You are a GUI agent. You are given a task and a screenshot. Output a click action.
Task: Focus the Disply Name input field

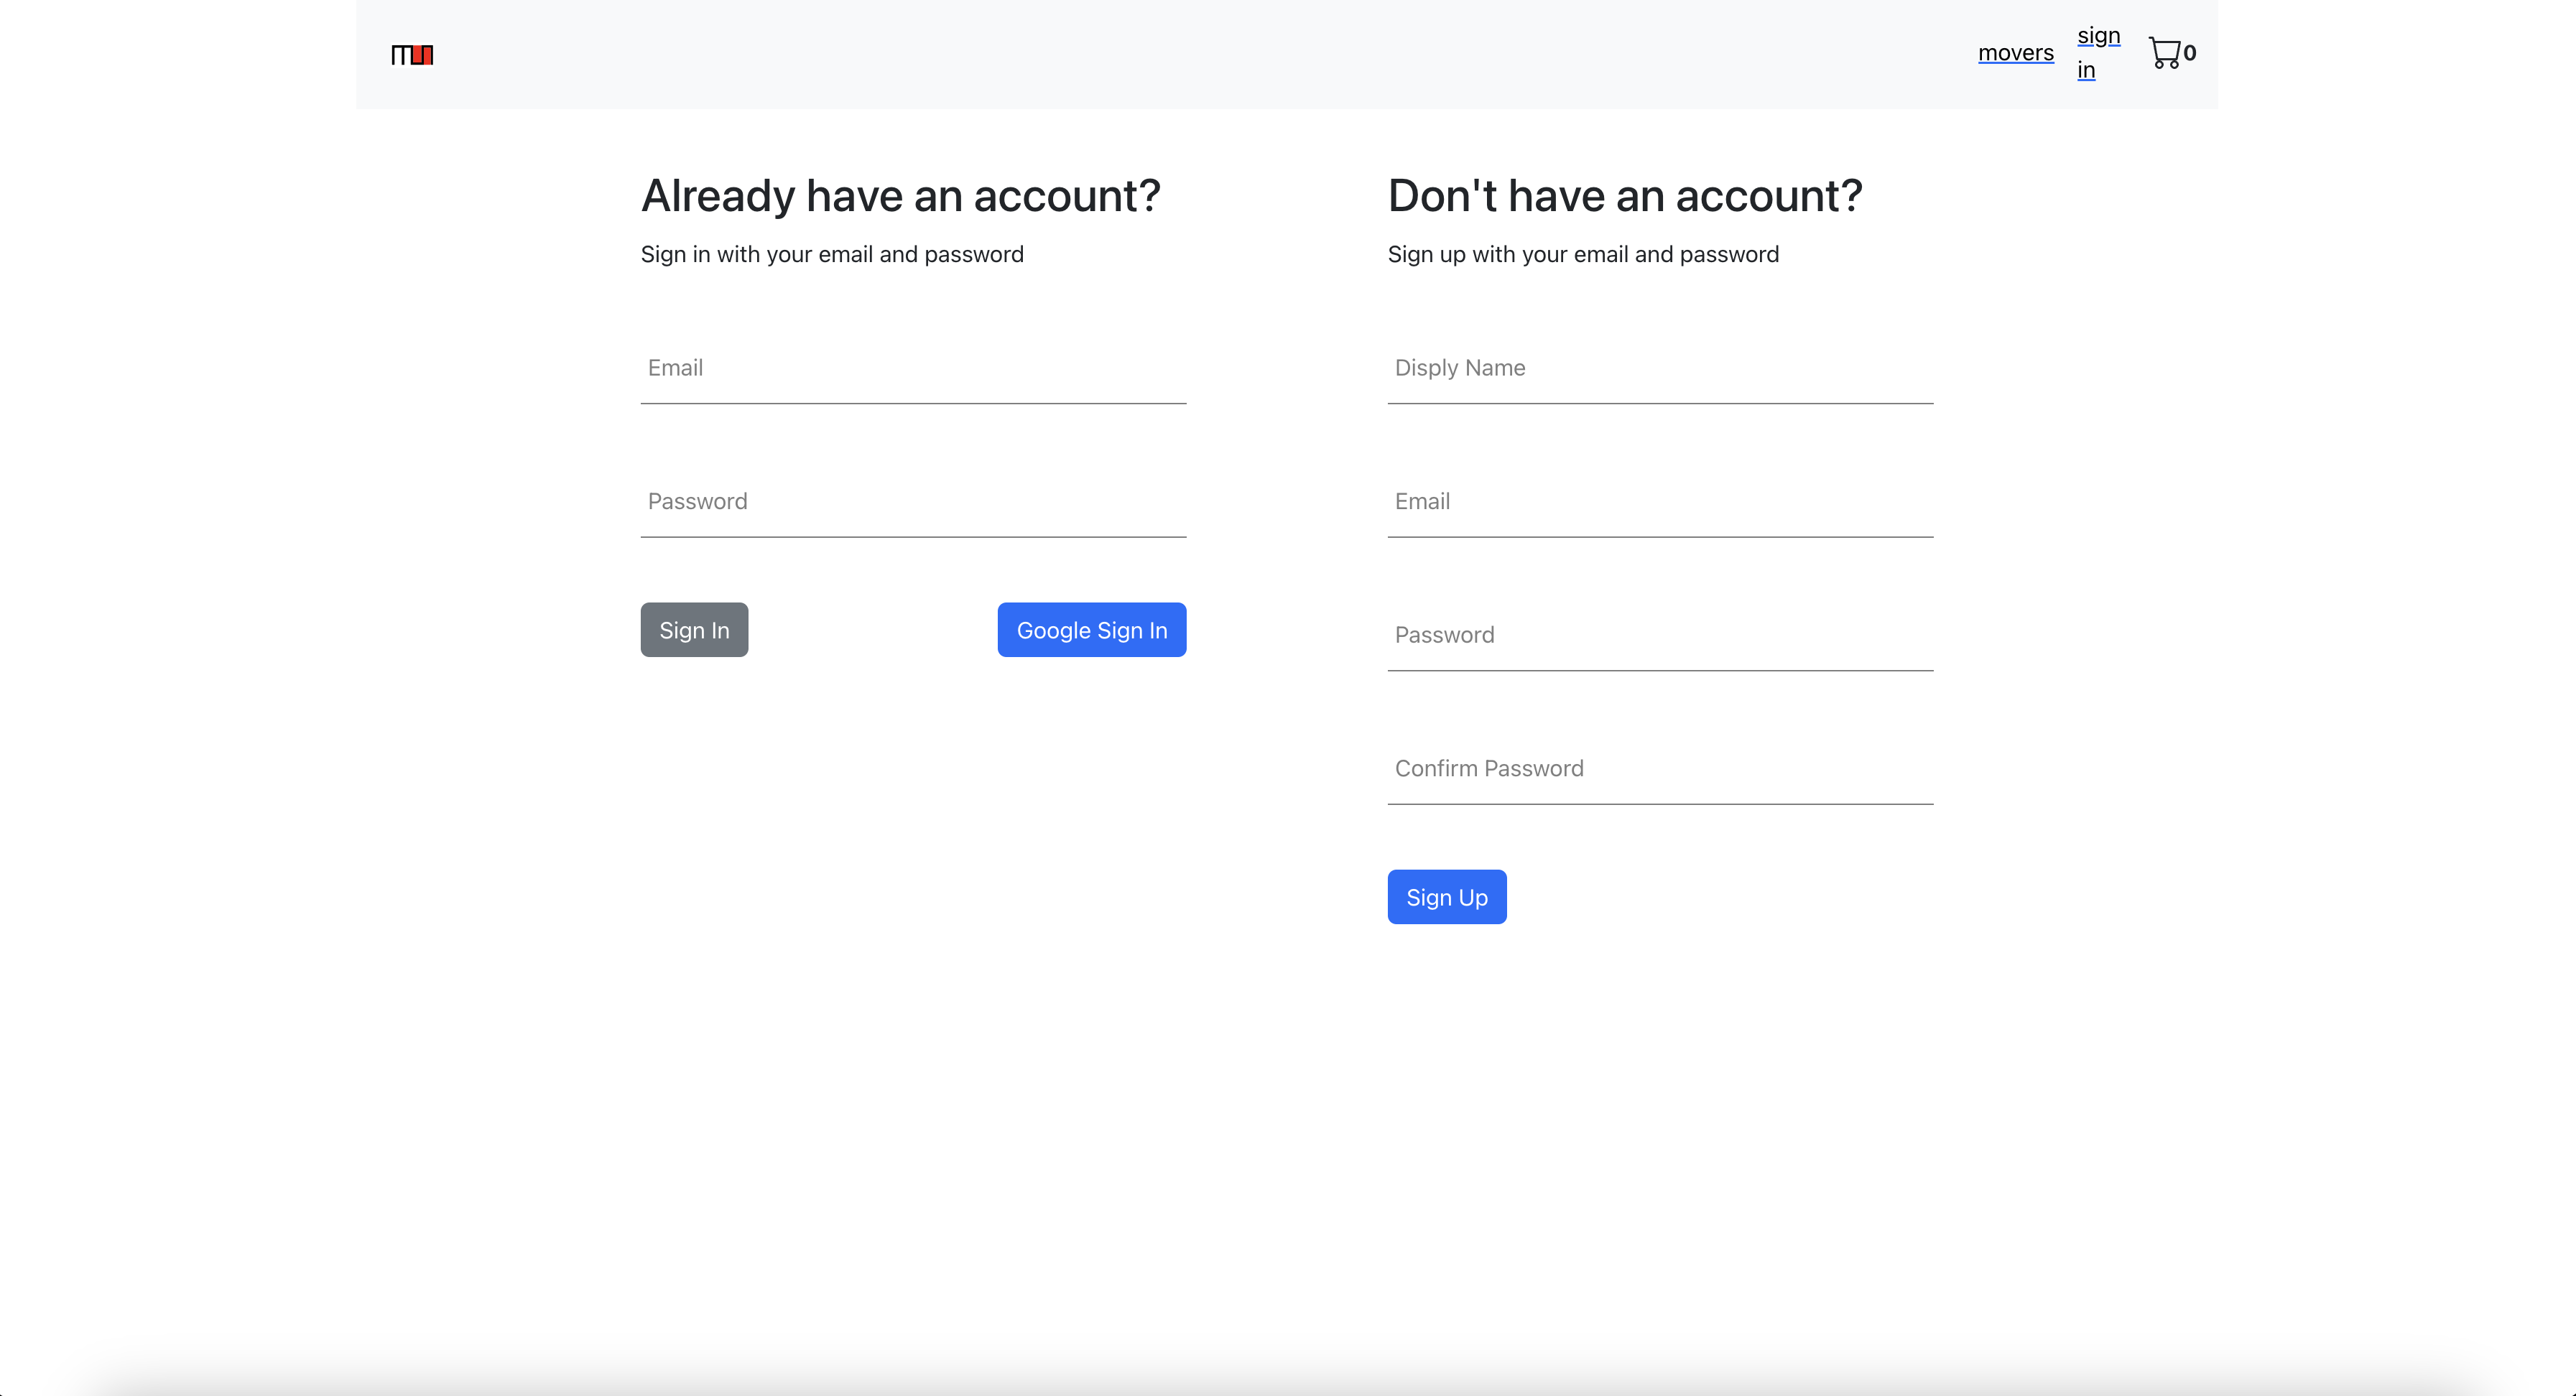[1660, 368]
